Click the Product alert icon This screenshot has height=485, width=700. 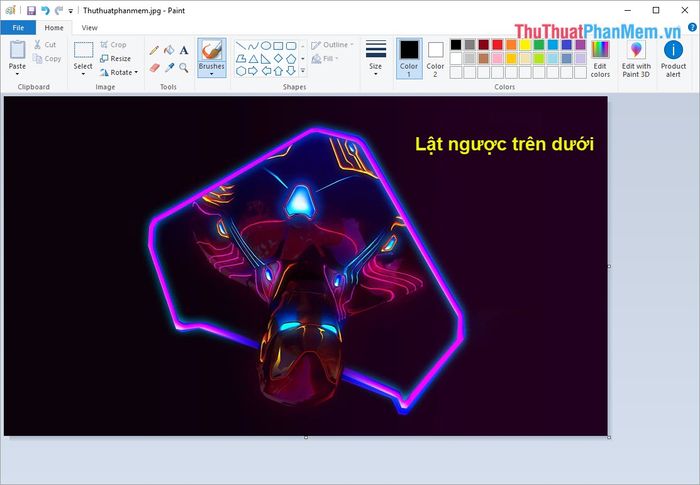click(674, 57)
